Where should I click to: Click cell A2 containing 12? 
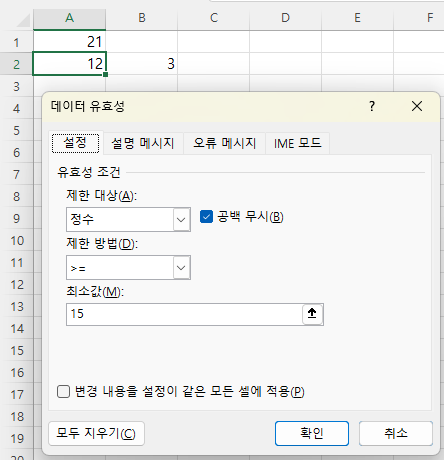point(69,63)
